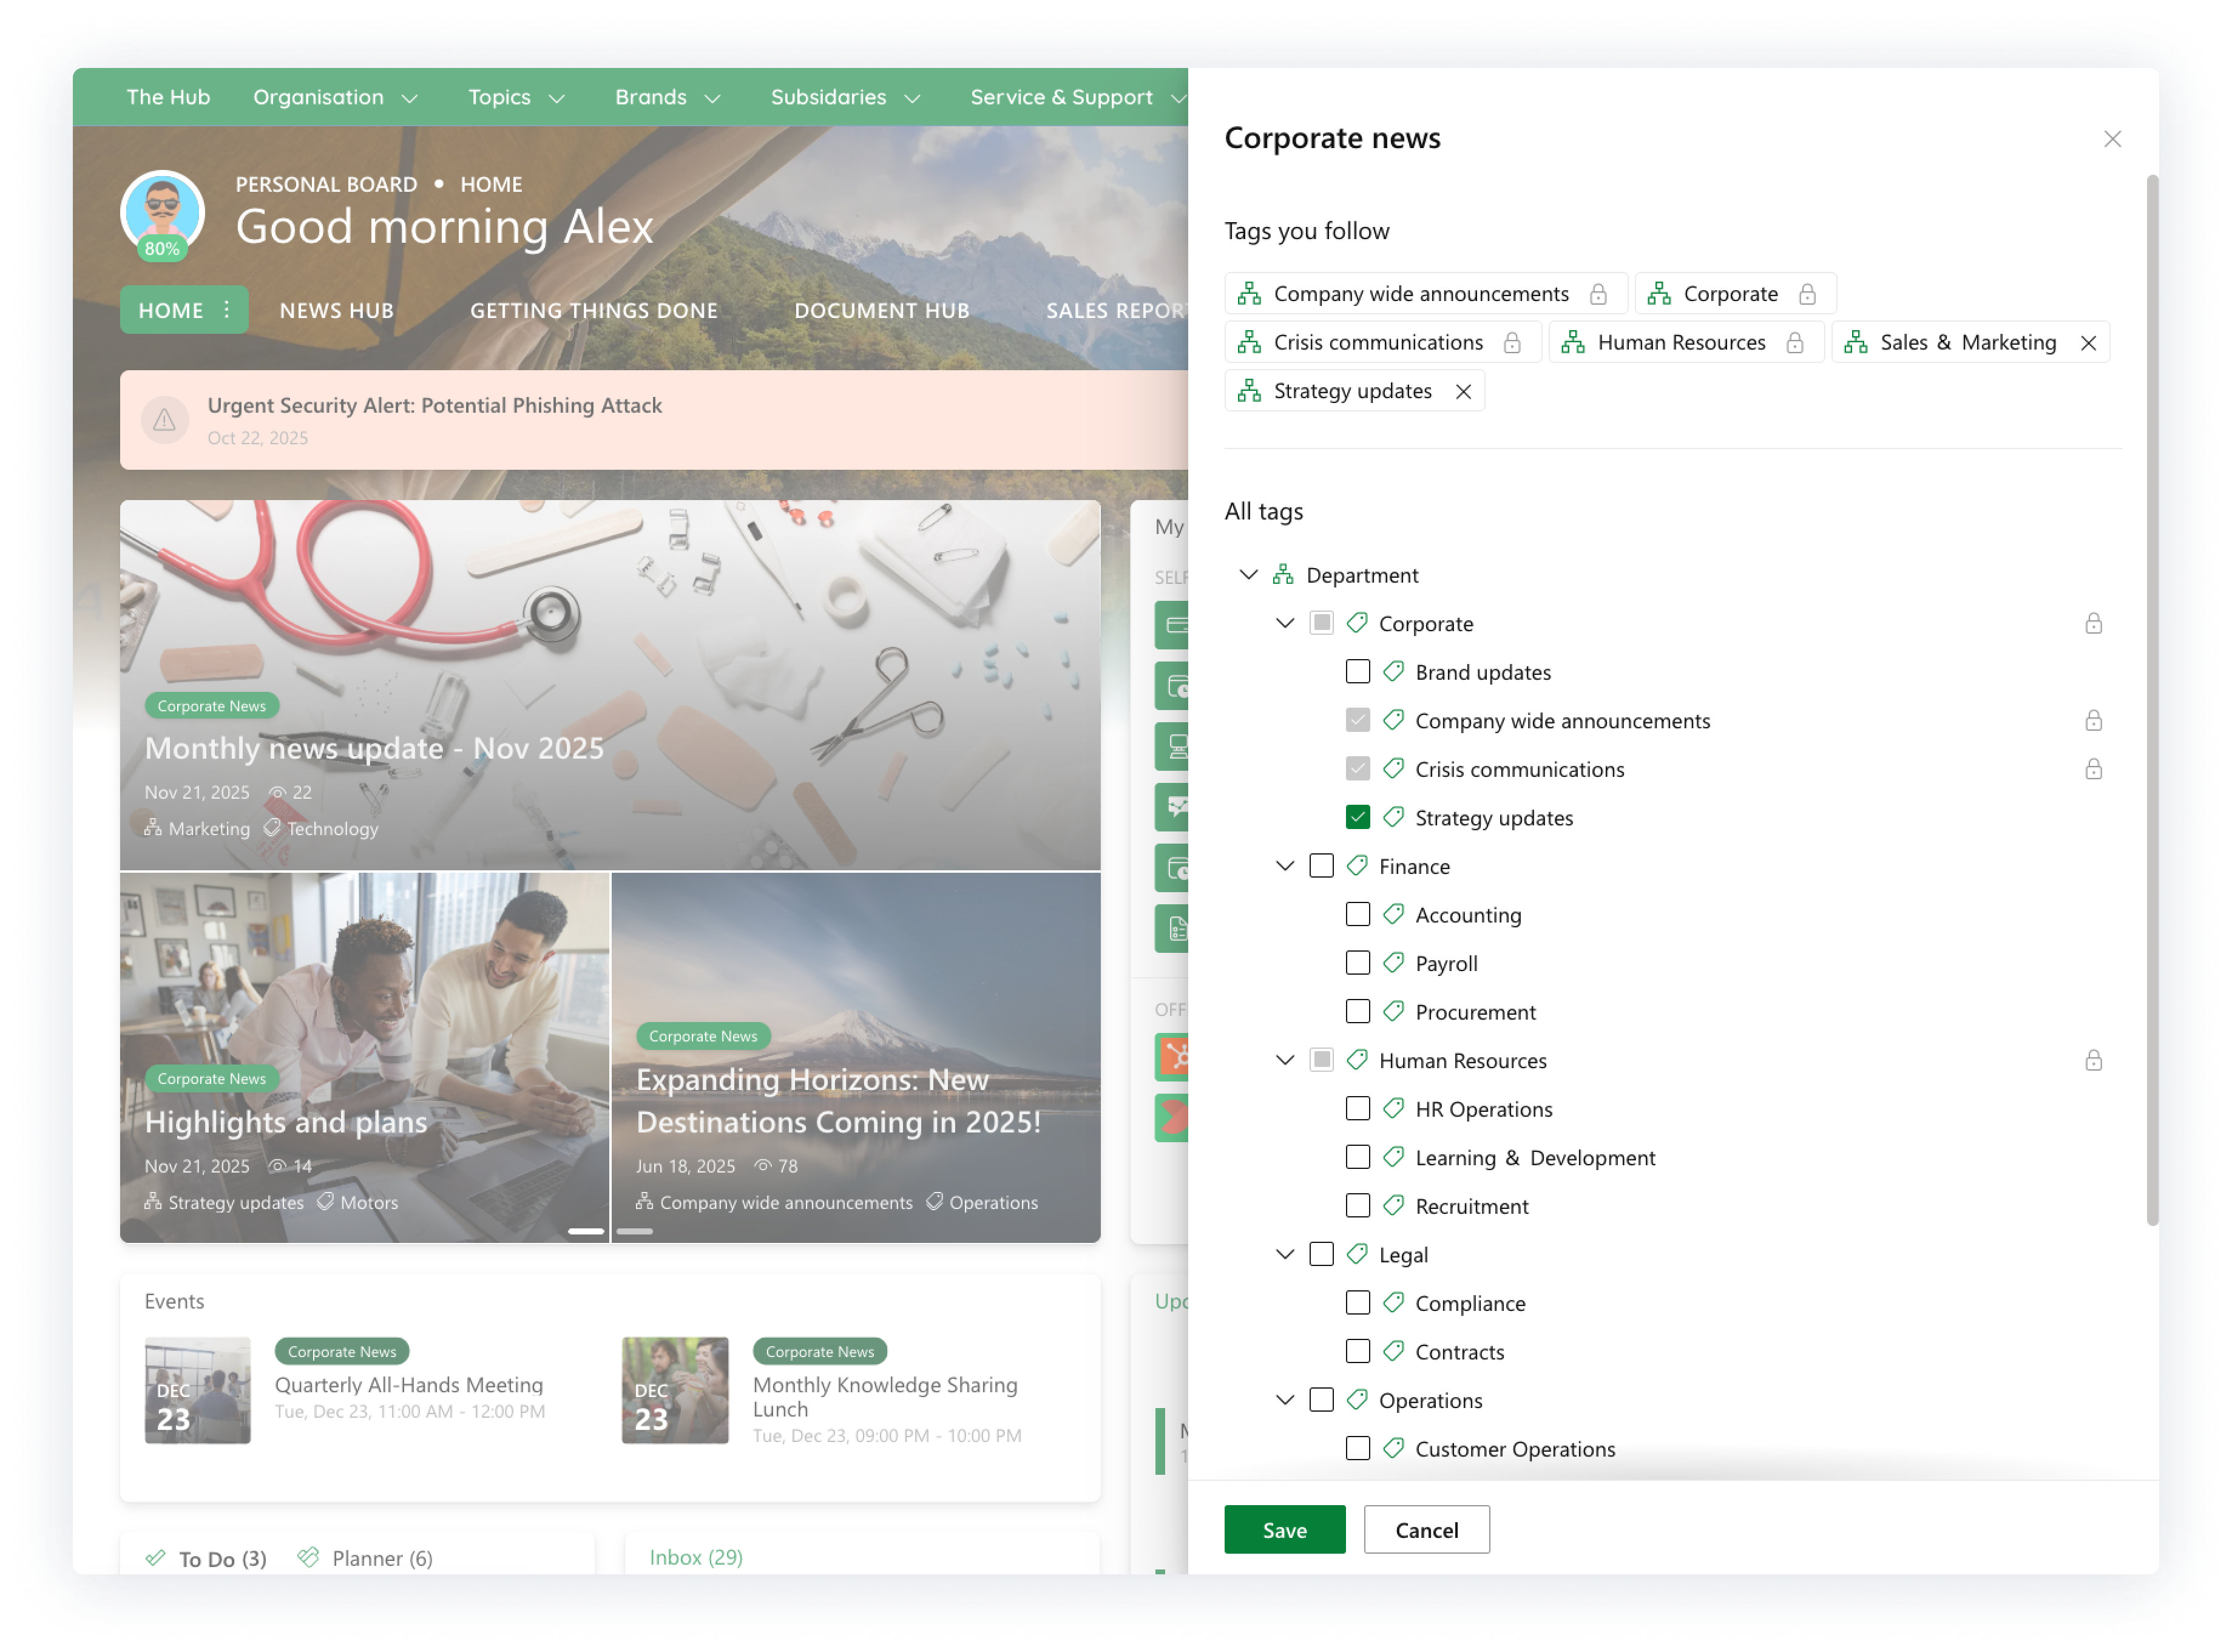
Task: Open the Quarterly All-Hands Meeting event thumbnail
Action: click(x=197, y=1390)
